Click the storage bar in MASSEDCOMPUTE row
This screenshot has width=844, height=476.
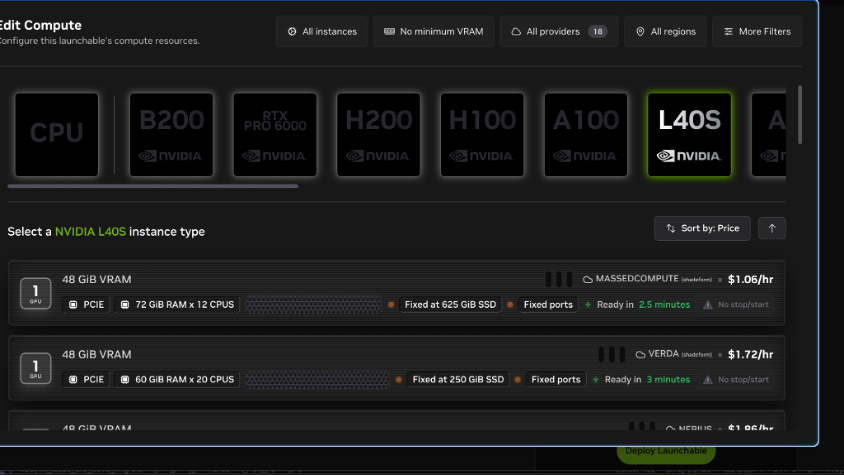click(313, 304)
